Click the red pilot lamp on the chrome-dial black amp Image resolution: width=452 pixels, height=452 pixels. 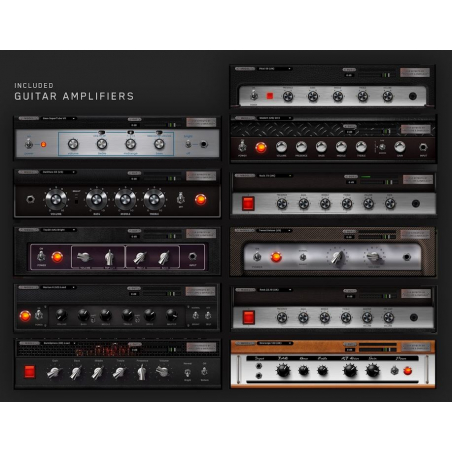click(x=200, y=199)
